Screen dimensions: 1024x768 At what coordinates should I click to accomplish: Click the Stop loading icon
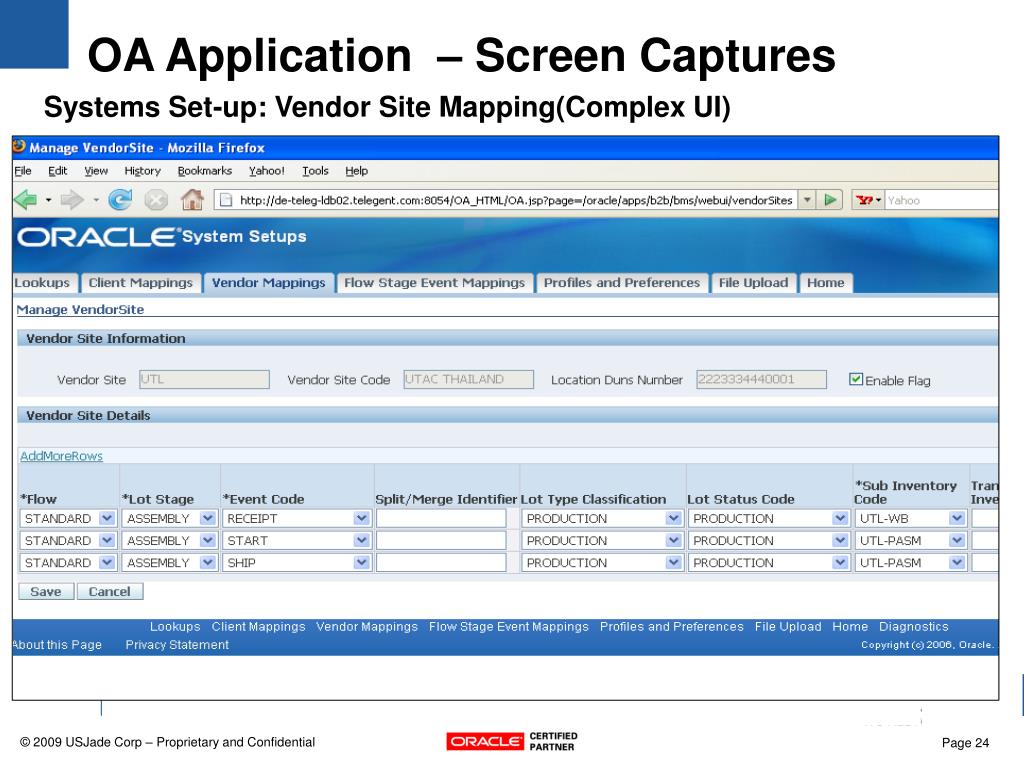click(x=156, y=200)
